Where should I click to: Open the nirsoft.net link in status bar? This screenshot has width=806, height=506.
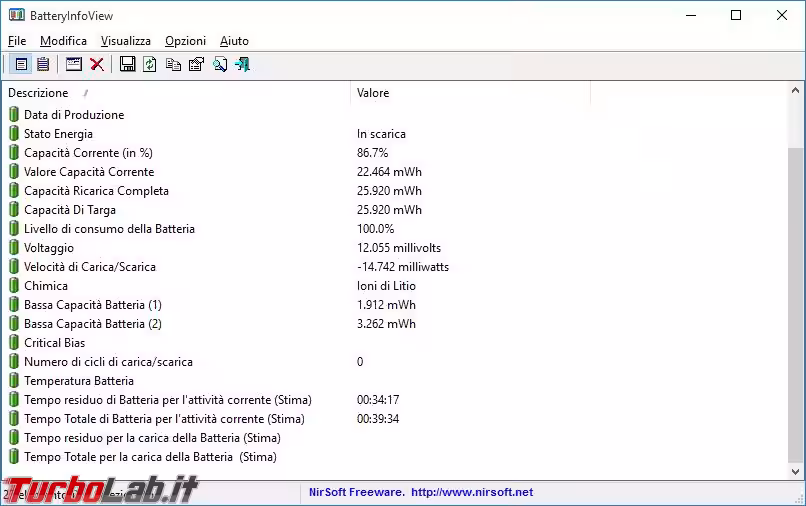click(x=471, y=492)
